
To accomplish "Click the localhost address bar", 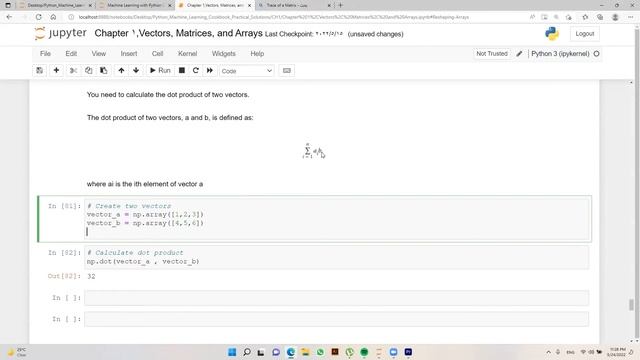I will pyautogui.click(x=273, y=17).
